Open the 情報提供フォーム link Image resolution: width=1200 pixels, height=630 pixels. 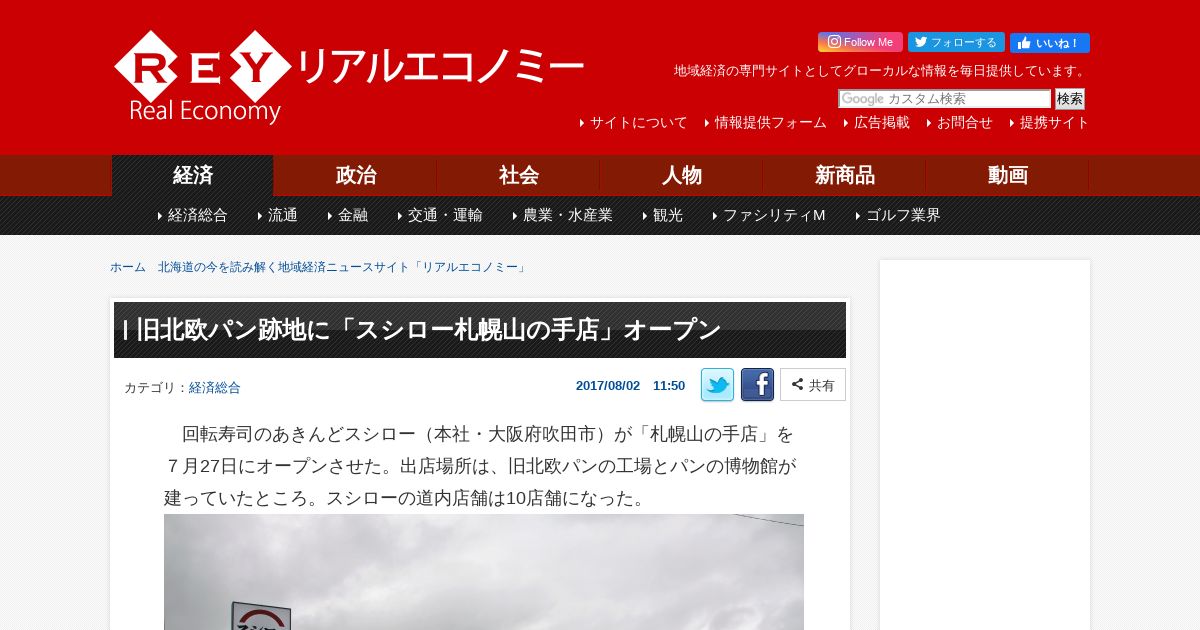pyautogui.click(x=770, y=123)
